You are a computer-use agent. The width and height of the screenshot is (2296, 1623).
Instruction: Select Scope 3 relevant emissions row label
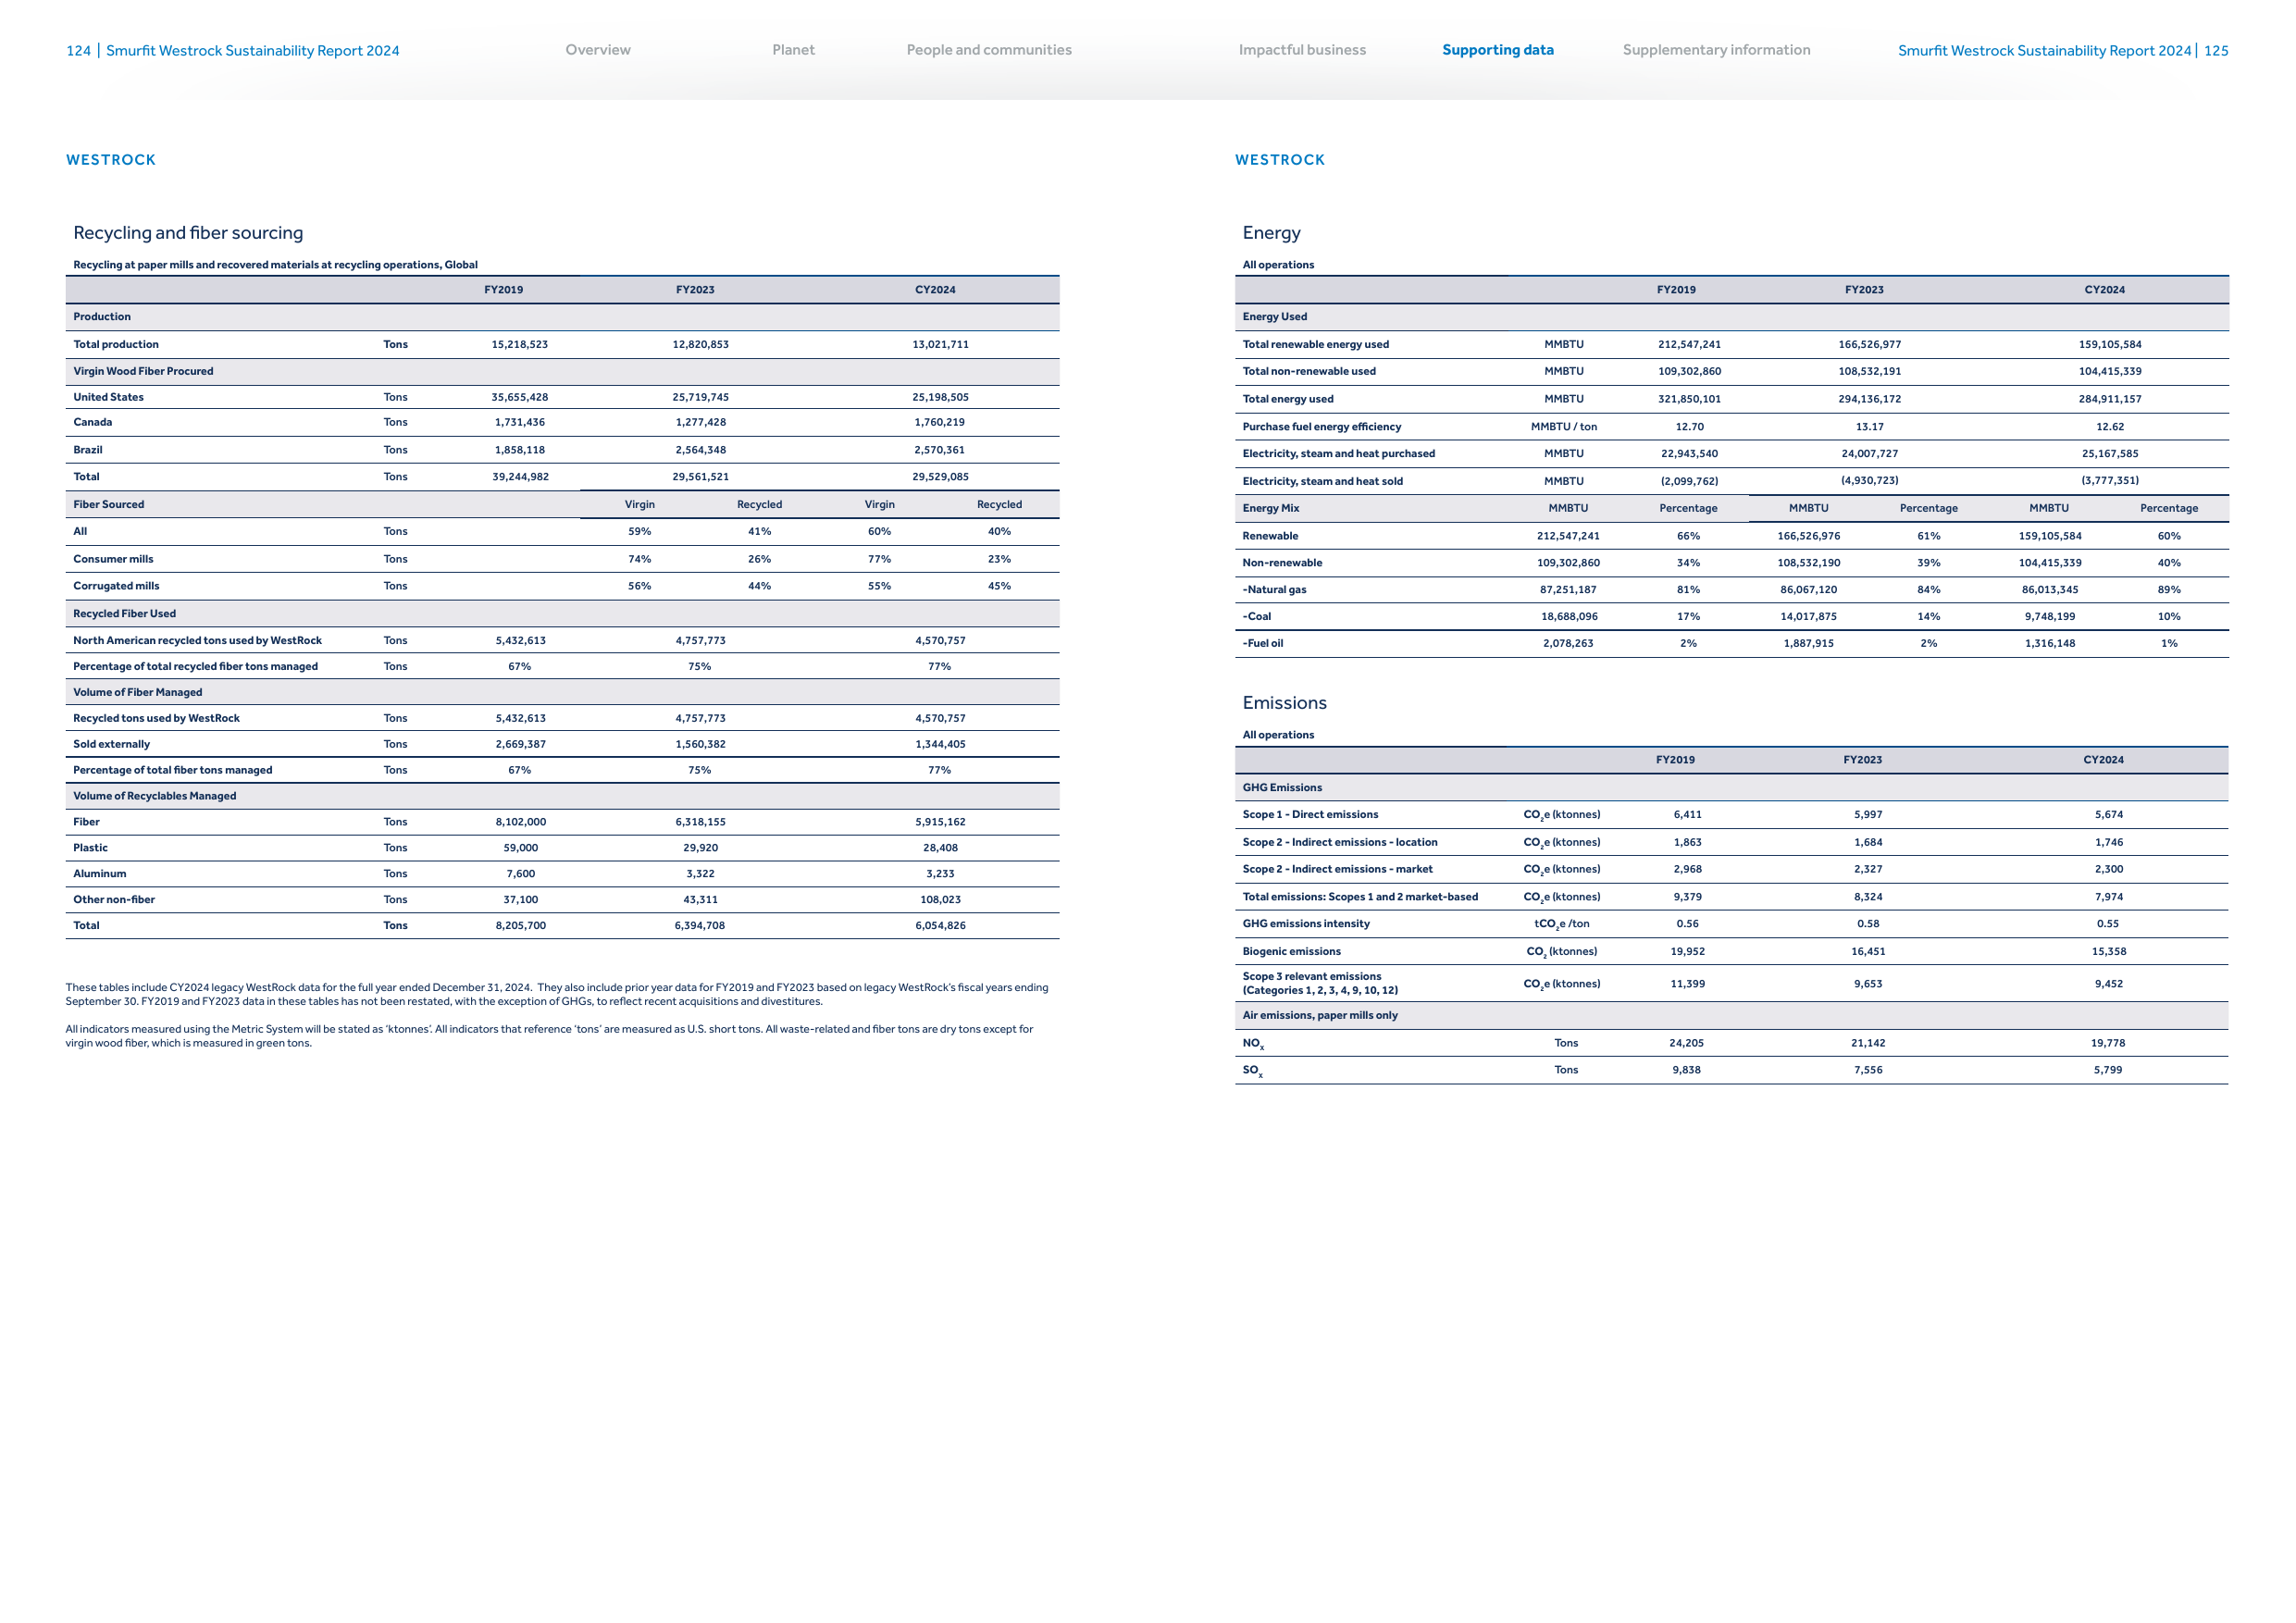coord(1320,984)
